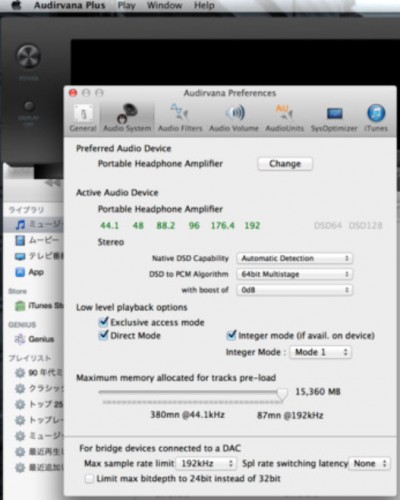Toggle Exclusive access mode checkbox

point(104,322)
